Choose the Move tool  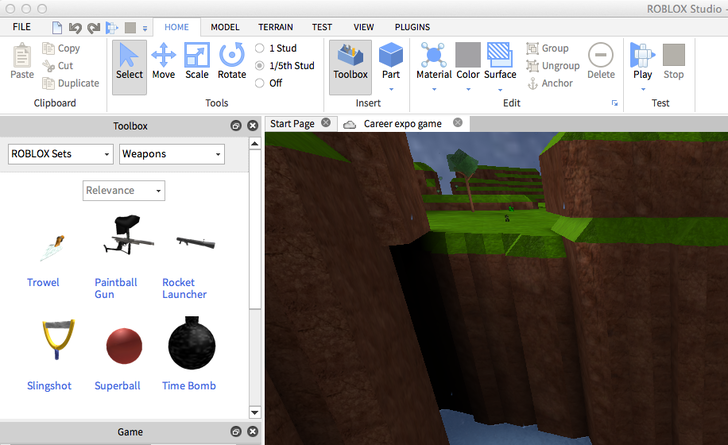tap(163, 61)
